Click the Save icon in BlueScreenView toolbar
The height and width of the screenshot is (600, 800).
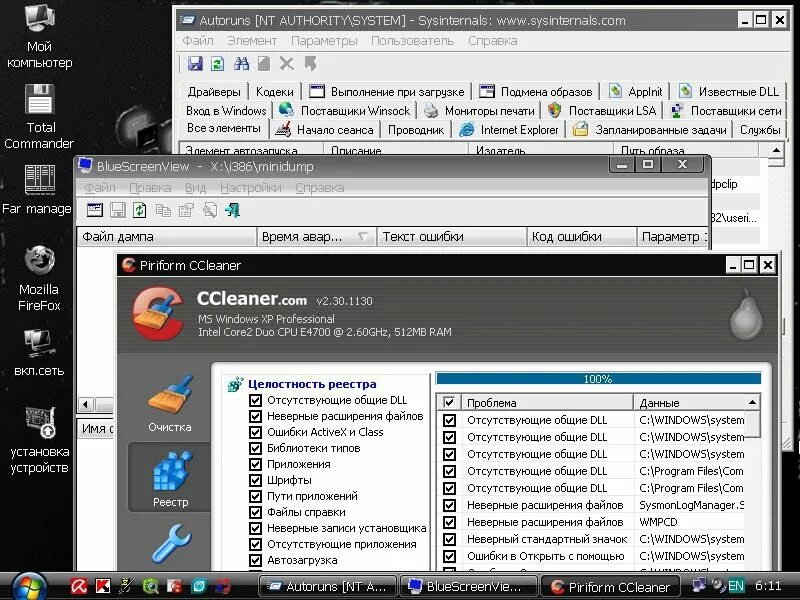coord(118,210)
